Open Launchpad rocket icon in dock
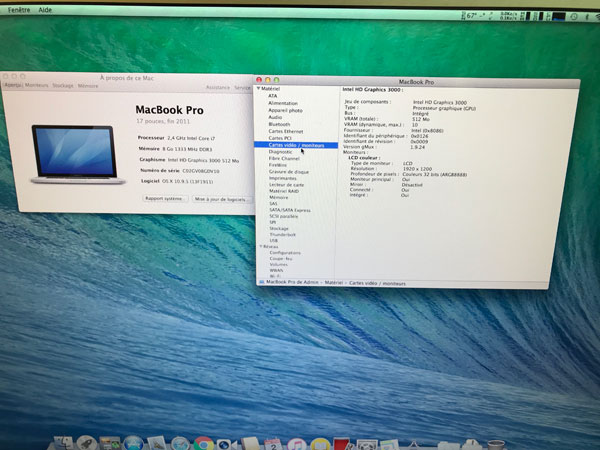Image resolution: width=600 pixels, height=450 pixels. pyautogui.click(x=86, y=443)
